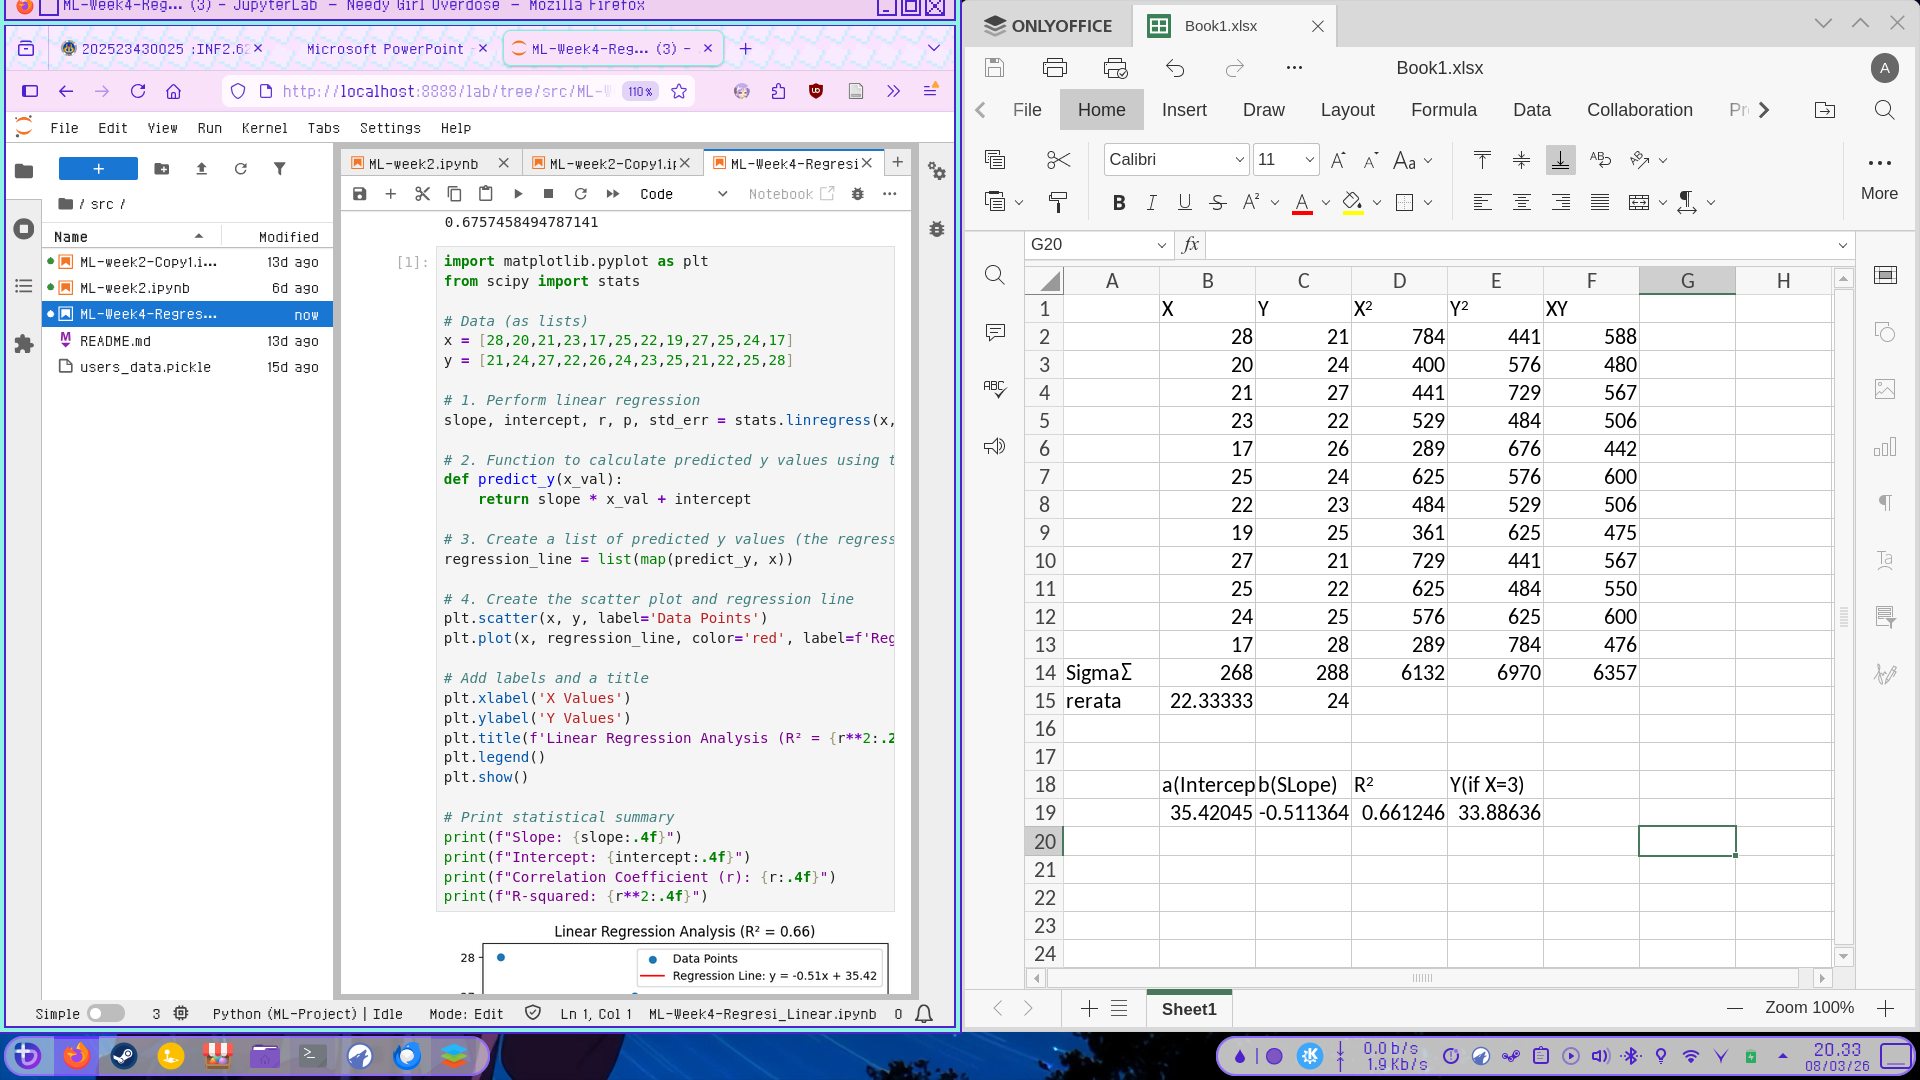Open the Calibri font name dropdown
1920x1080 pixels.
click(x=1239, y=160)
